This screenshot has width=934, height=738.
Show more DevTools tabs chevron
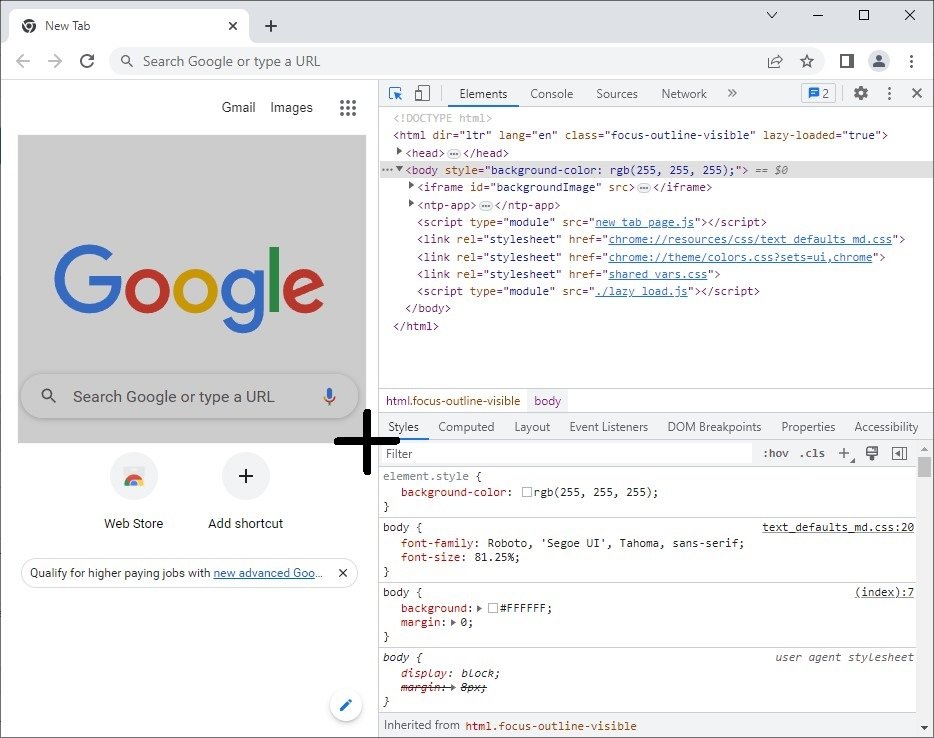tap(732, 93)
